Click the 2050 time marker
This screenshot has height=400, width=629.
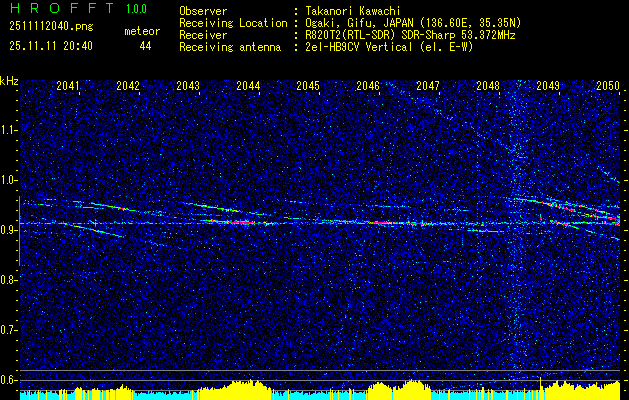[608, 86]
